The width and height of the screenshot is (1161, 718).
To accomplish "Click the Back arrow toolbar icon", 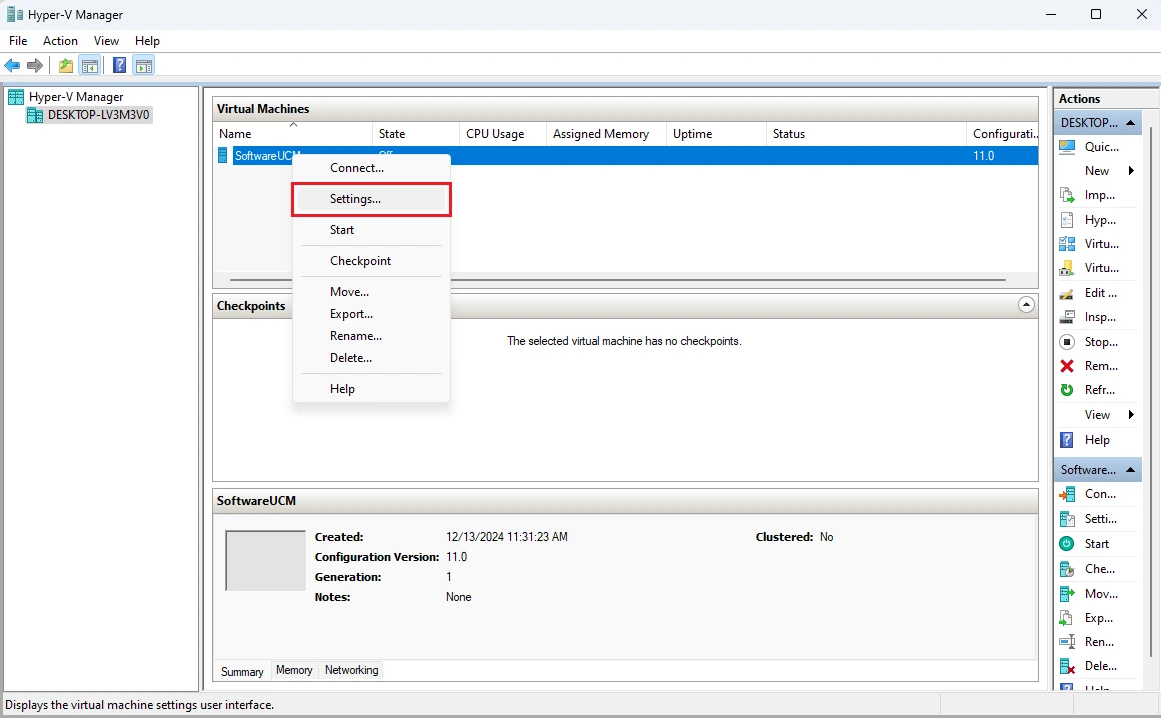I will pyautogui.click(x=12, y=66).
